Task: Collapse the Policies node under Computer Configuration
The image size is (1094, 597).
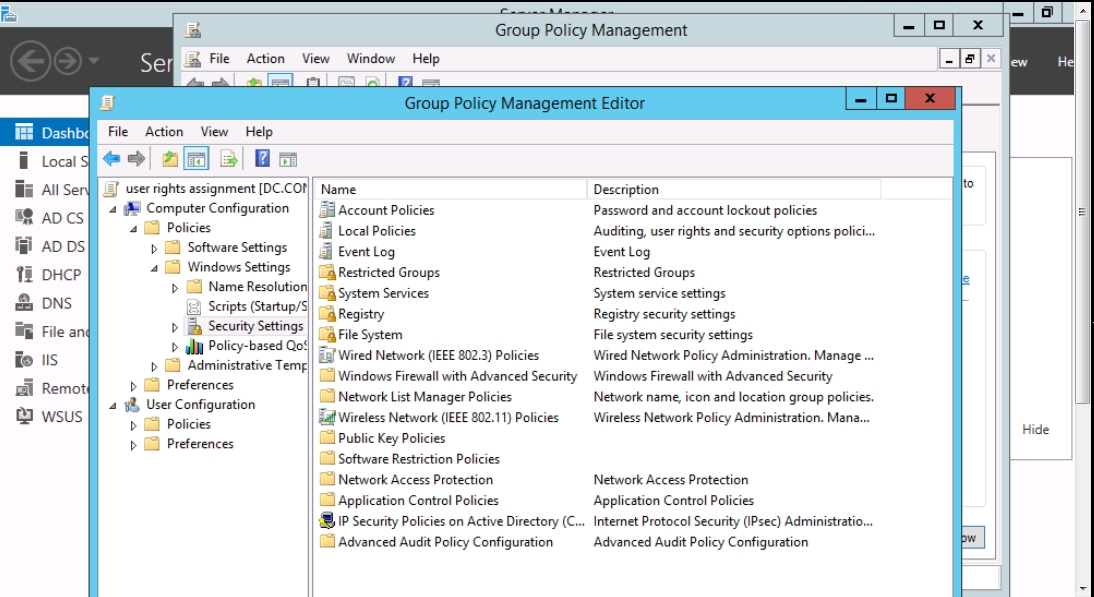Action: point(134,229)
